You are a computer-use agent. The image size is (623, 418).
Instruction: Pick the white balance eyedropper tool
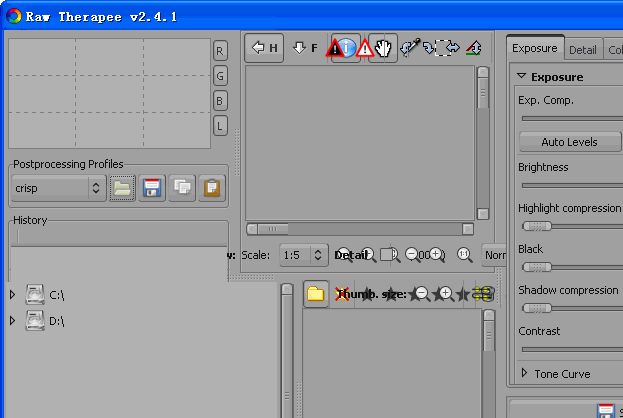click(x=410, y=48)
